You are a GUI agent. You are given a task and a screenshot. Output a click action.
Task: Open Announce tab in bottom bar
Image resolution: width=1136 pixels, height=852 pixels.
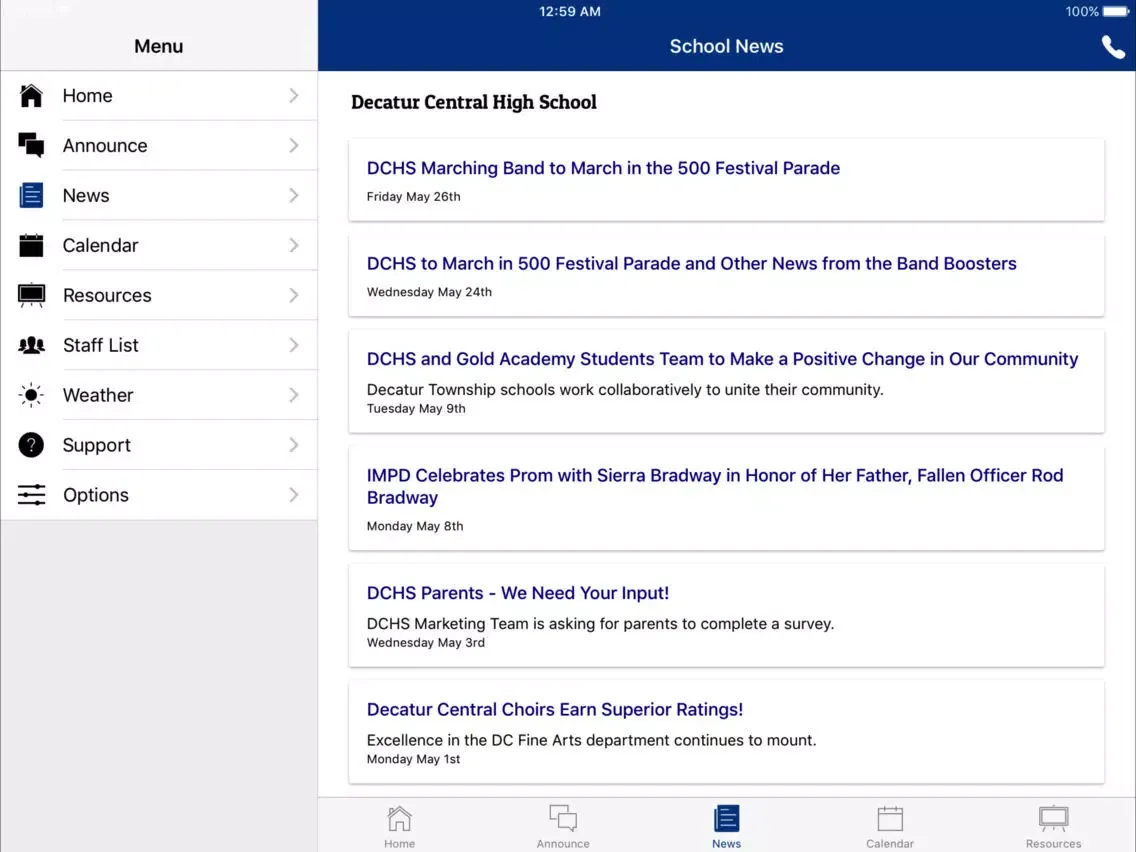click(x=563, y=827)
